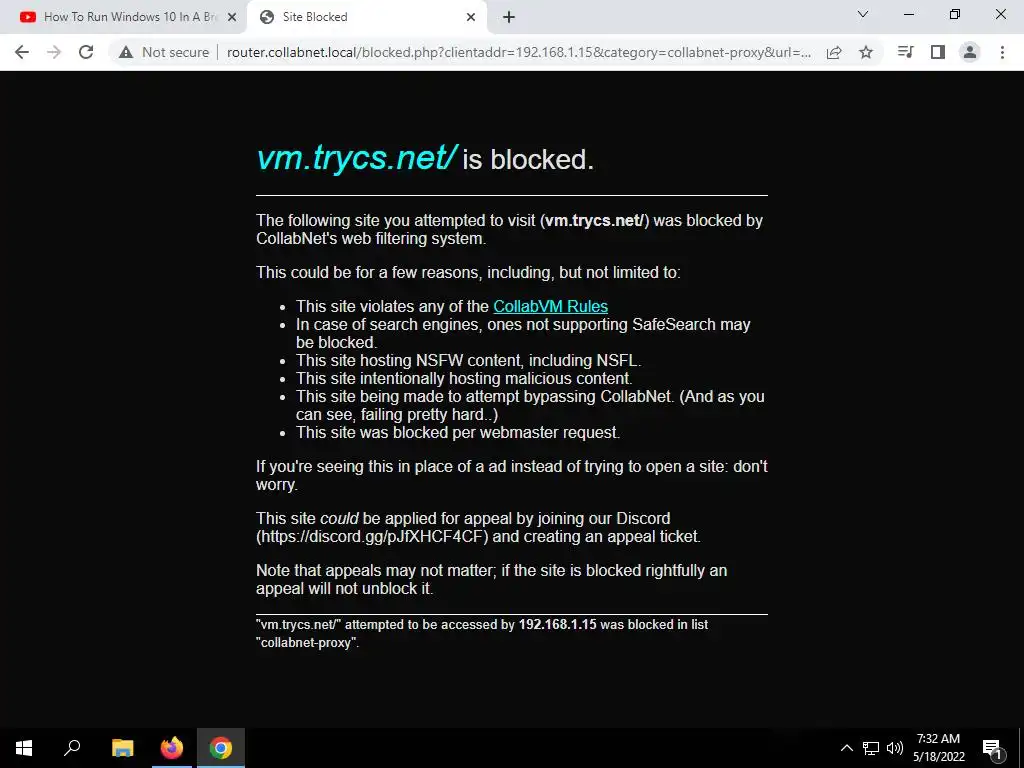Reload the blocked page
The width and height of the screenshot is (1024, 768).
tap(86, 52)
